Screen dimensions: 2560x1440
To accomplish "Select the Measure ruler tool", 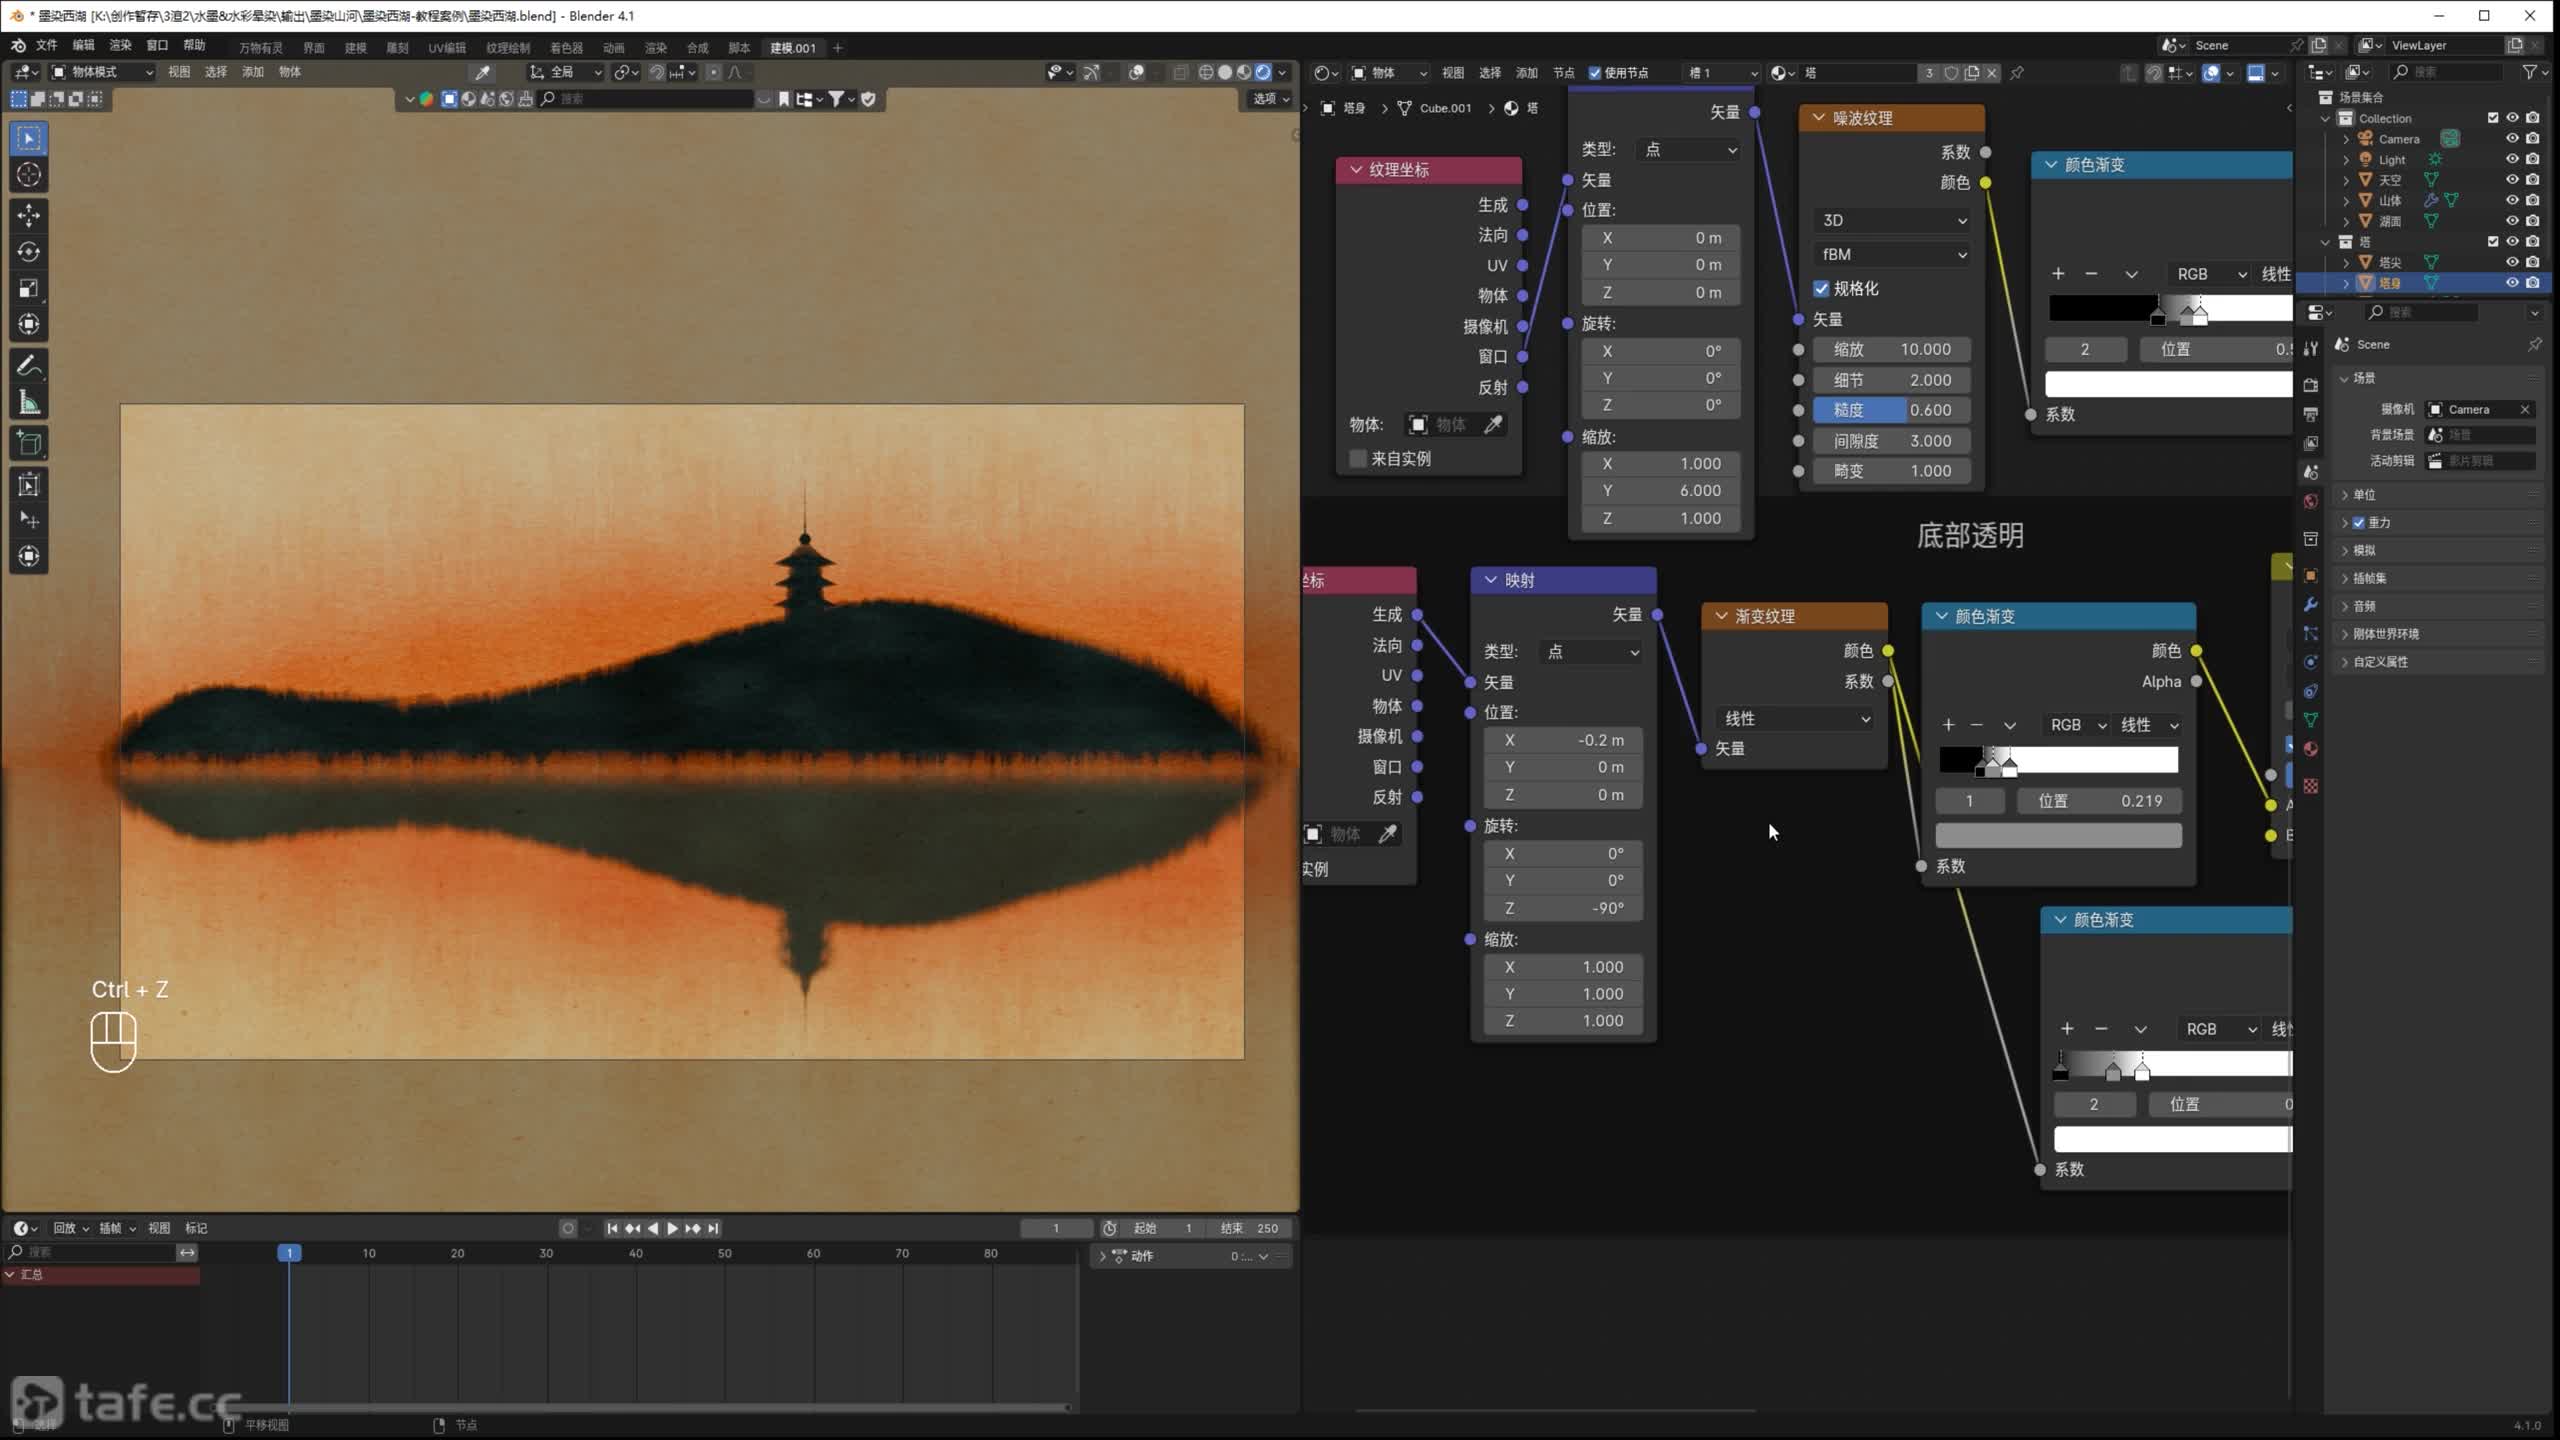I will pyautogui.click(x=28, y=403).
